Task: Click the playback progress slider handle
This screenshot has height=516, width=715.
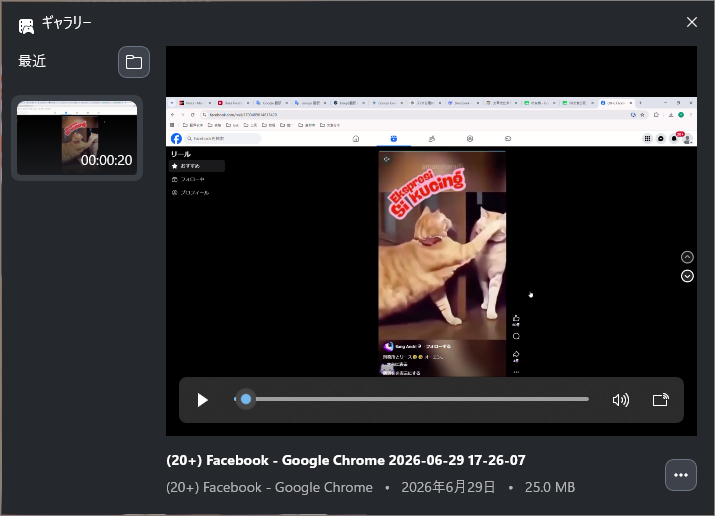Action: [x=246, y=399]
